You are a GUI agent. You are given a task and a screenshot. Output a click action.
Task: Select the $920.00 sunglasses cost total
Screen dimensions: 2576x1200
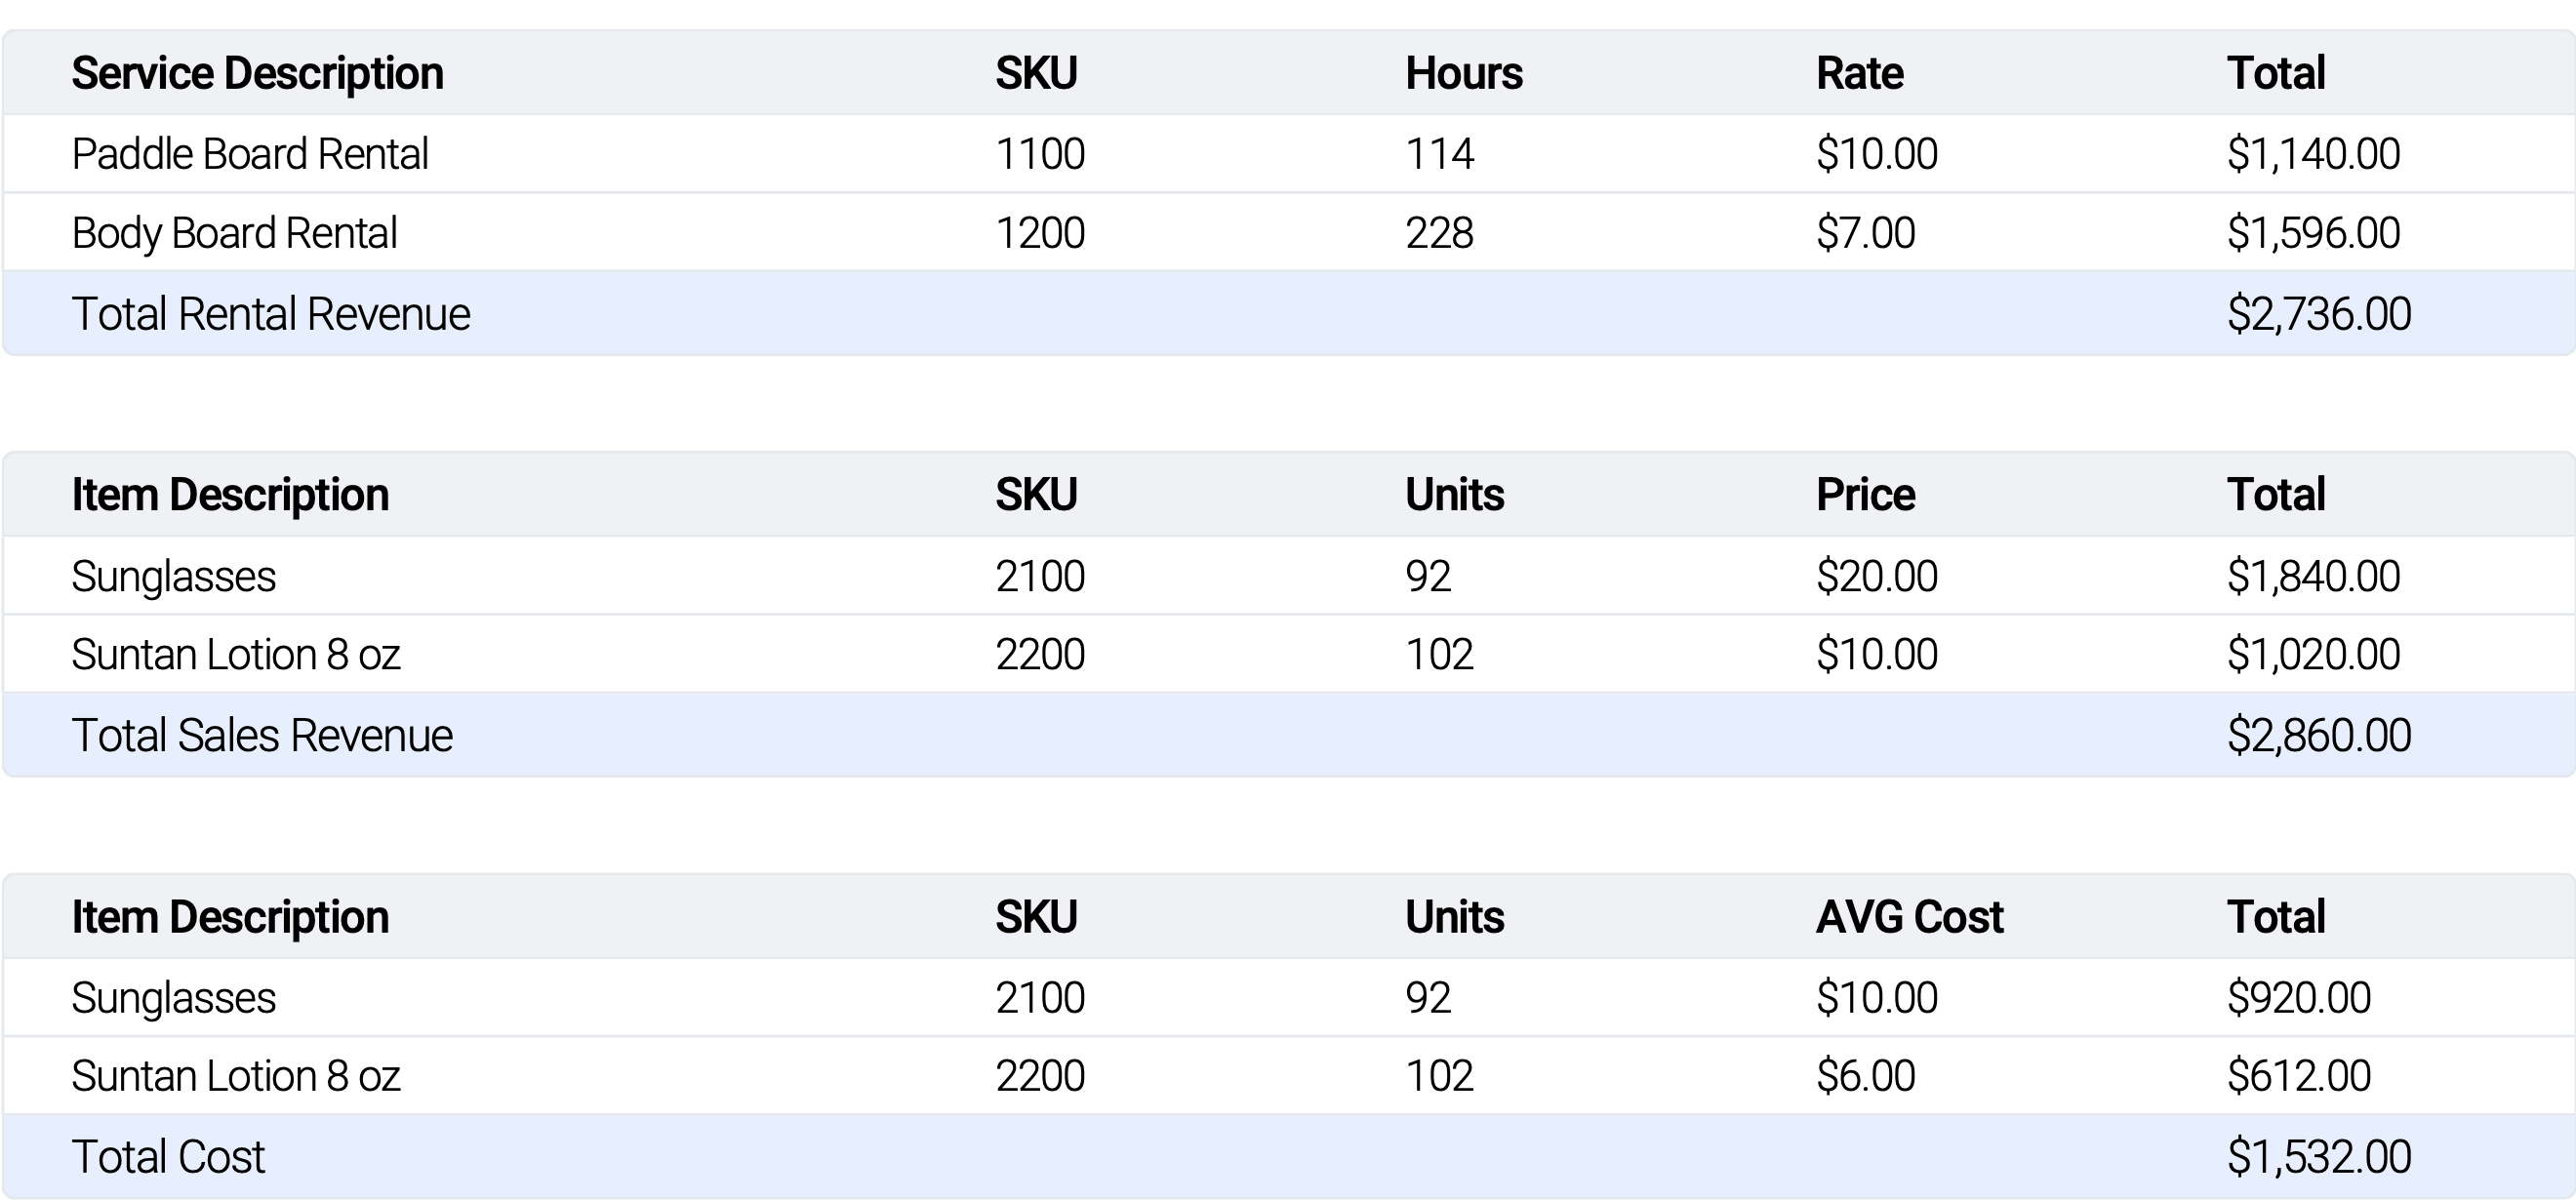pos(2298,998)
